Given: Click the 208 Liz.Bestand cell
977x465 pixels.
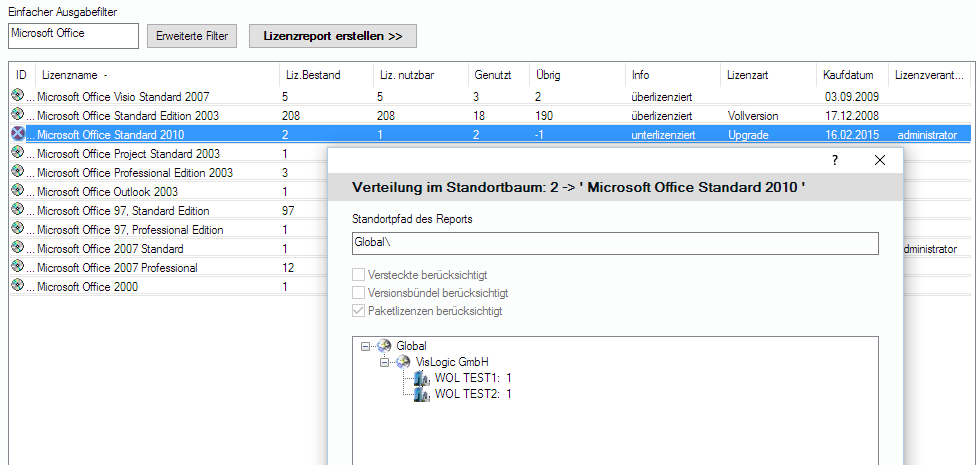Looking at the screenshot, I should [x=290, y=115].
